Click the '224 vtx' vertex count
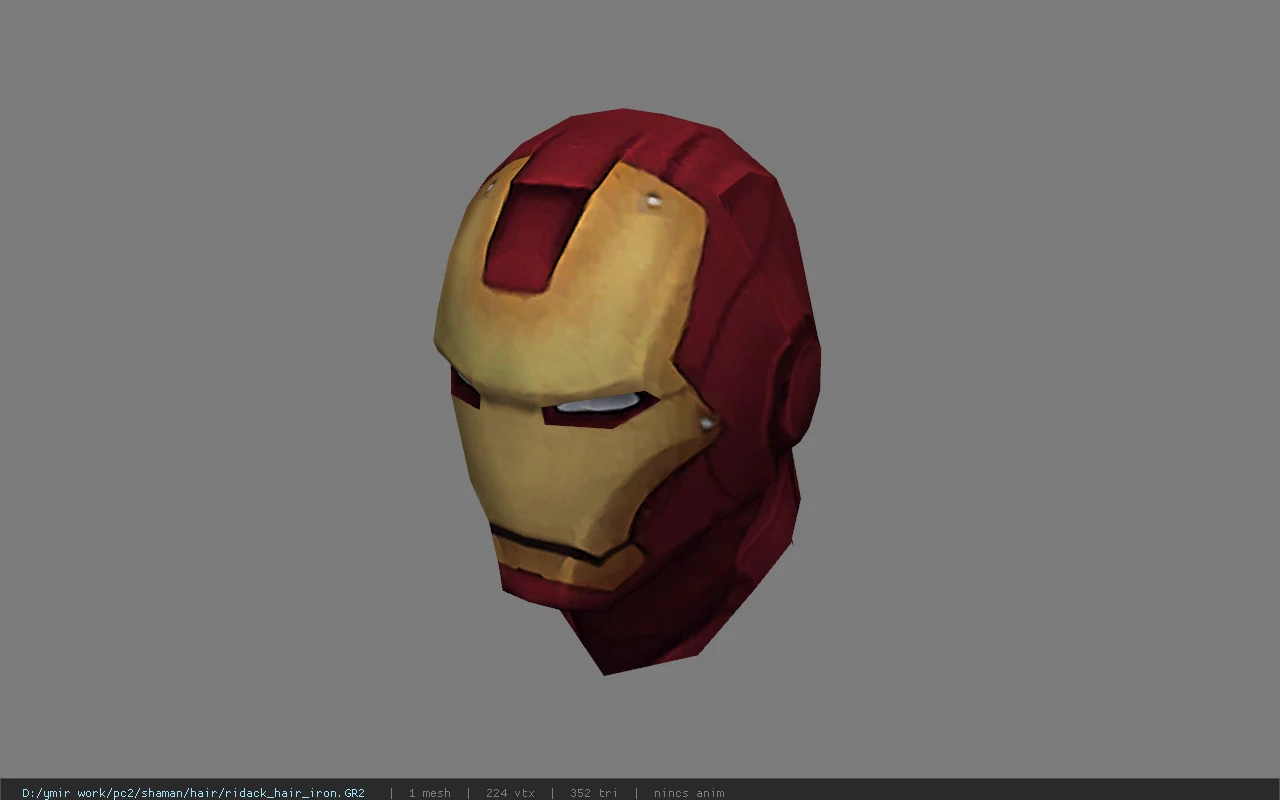1280x800 pixels. tap(510, 793)
